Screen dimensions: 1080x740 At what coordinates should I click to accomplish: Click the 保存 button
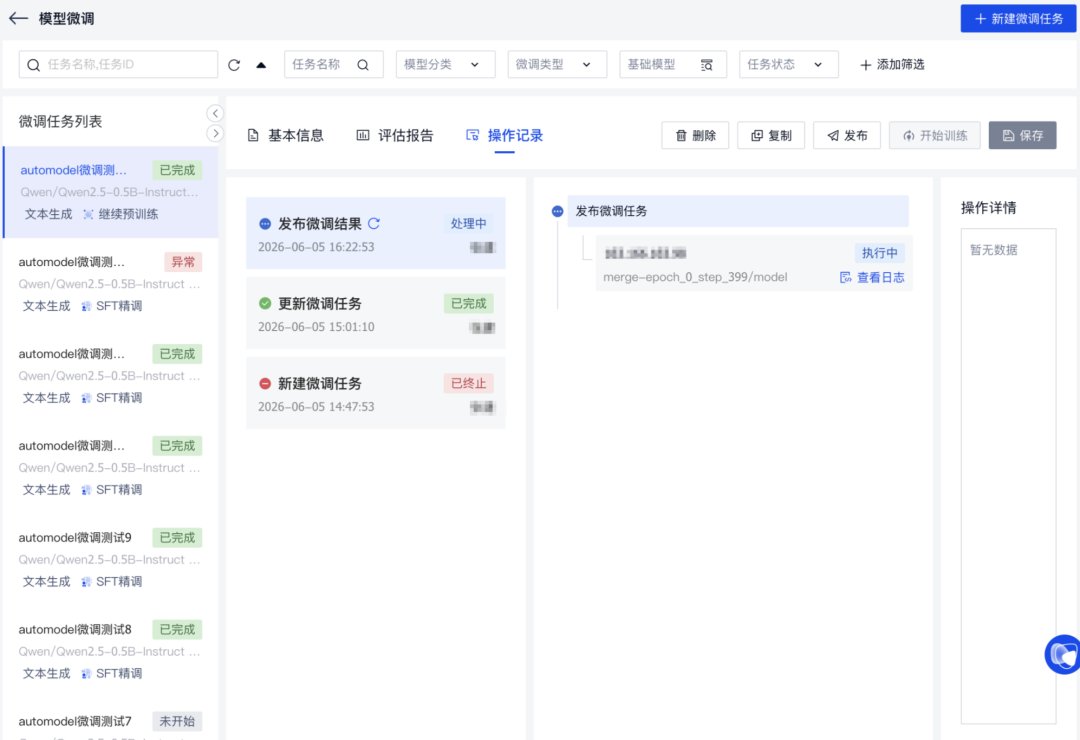1022,135
